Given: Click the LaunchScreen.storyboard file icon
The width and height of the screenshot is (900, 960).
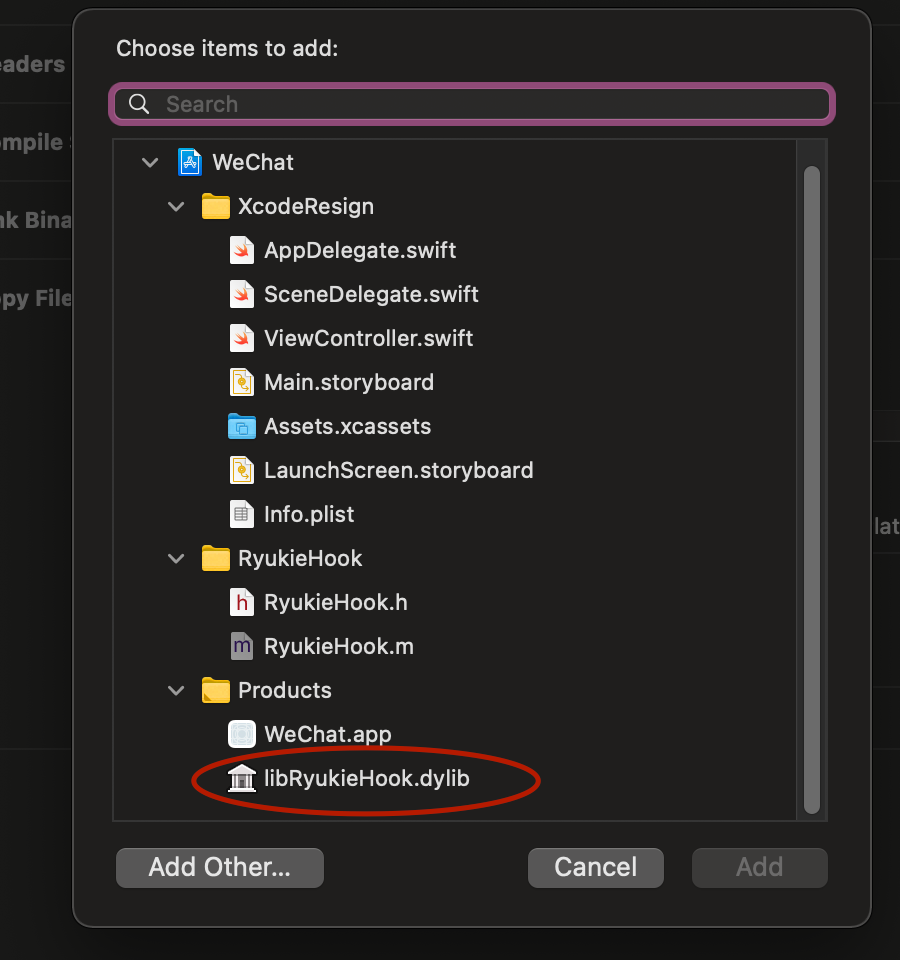Looking at the screenshot, I should 242,471.
